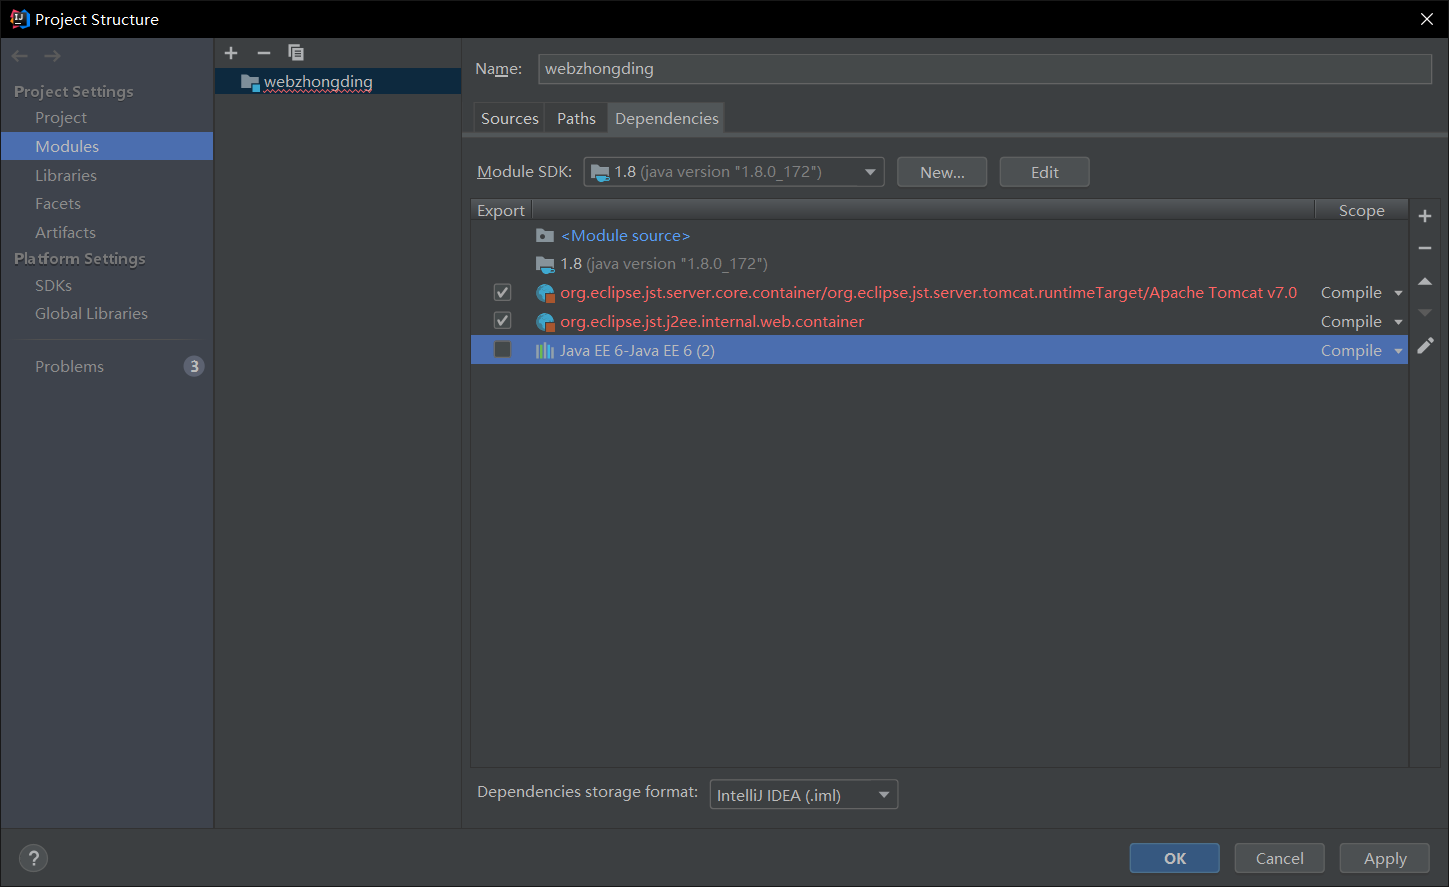Click the add module plus icon
Image resolution: width=1449 pixels, height=887 pixels.
231,53
